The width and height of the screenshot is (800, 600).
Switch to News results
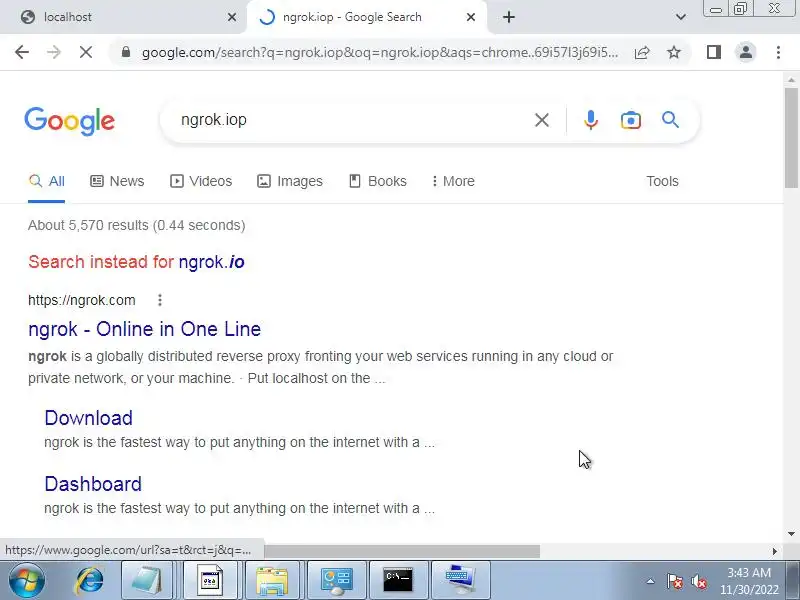click(x=117, y=182)
